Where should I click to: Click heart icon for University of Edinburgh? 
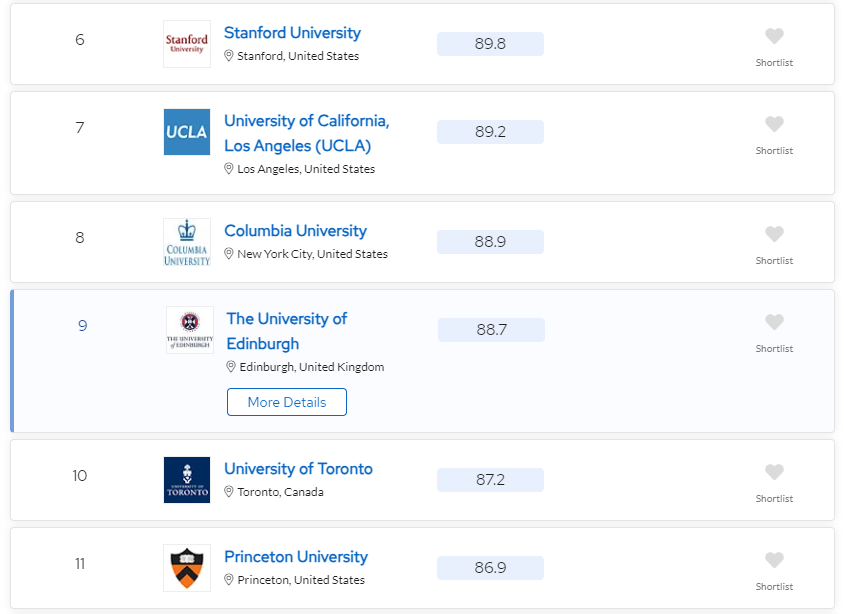774,322
